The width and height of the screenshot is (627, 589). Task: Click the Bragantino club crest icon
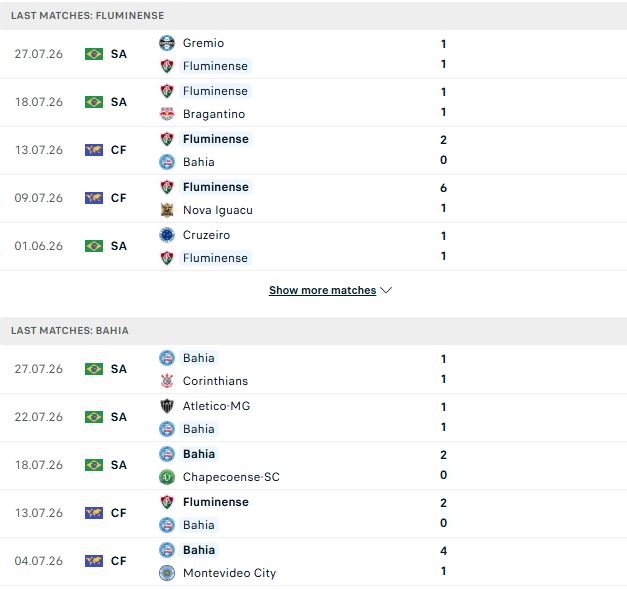coord(167,114)
